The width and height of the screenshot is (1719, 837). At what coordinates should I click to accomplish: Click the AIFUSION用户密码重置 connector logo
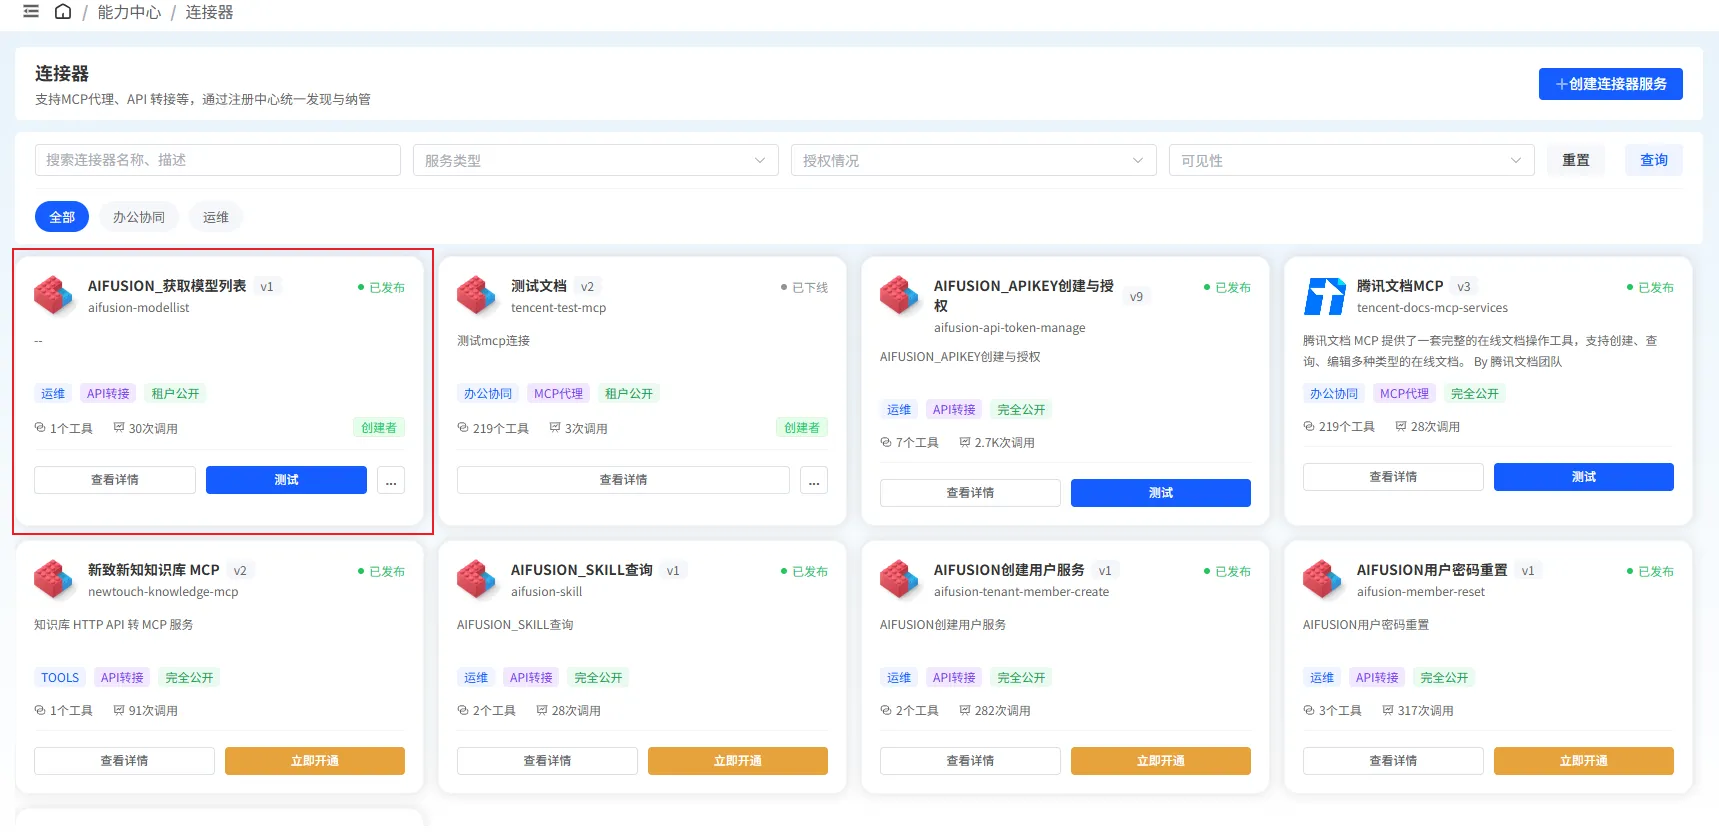[x=1324, y=579]
